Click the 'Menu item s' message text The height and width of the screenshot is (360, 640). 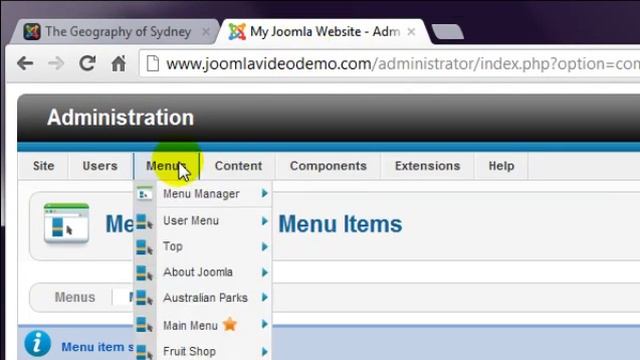point(98,347)
